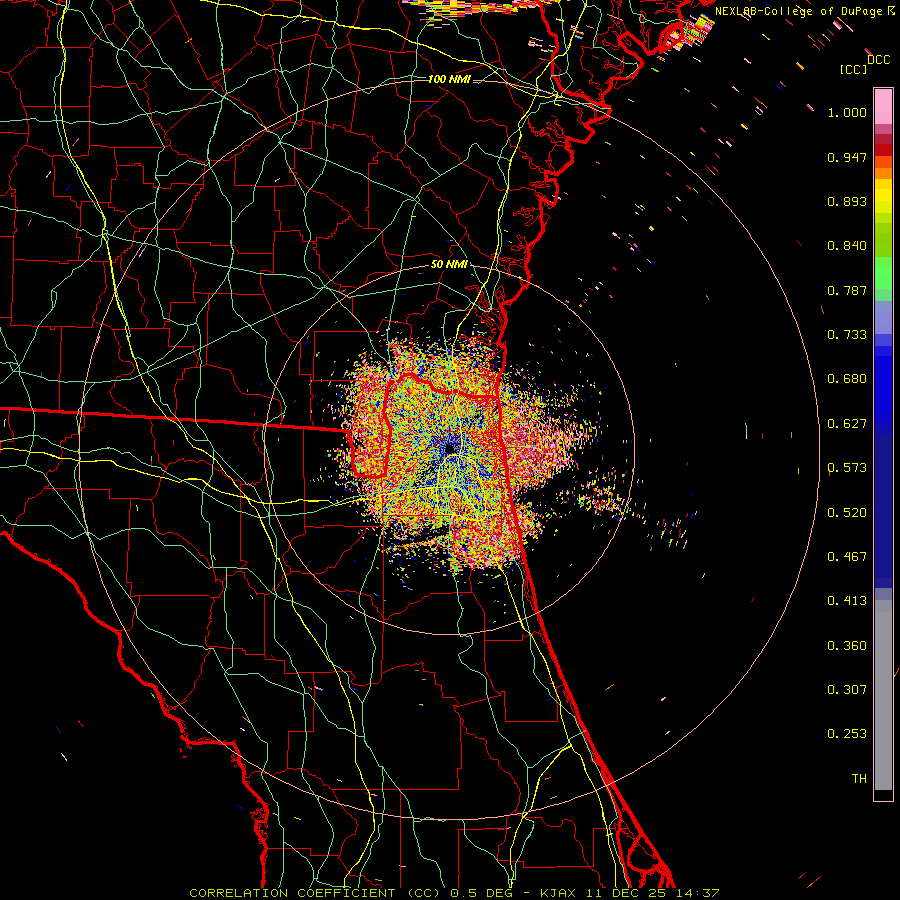Click the 0.893 legend value

tap(847, 201)
